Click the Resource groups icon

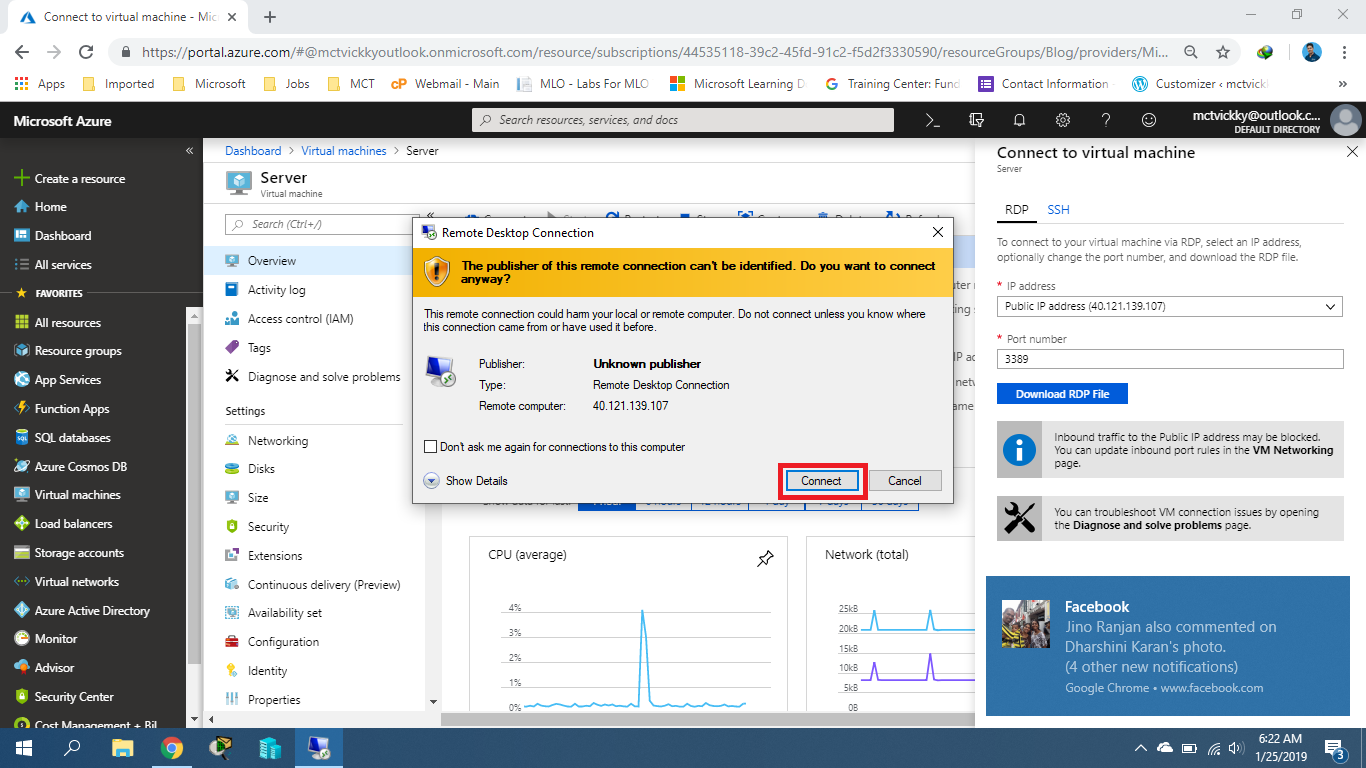click(x=22, y=351)
